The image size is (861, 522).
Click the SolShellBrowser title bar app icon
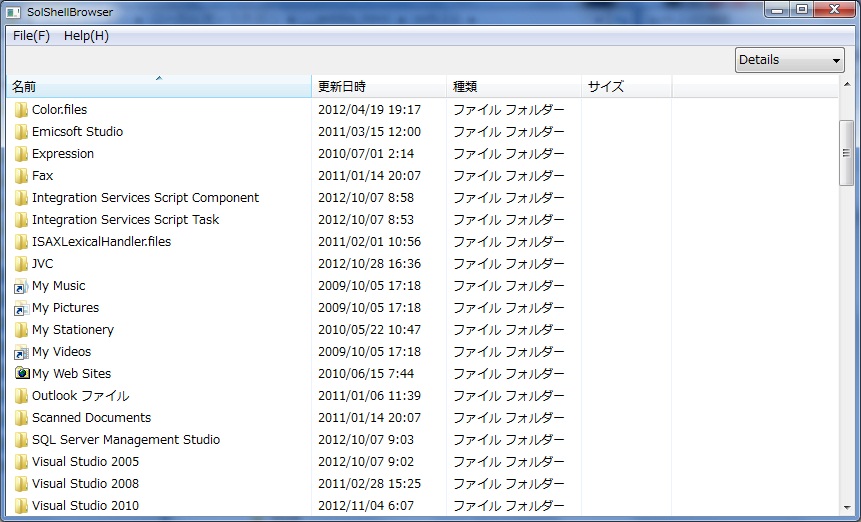click(14, 12)
